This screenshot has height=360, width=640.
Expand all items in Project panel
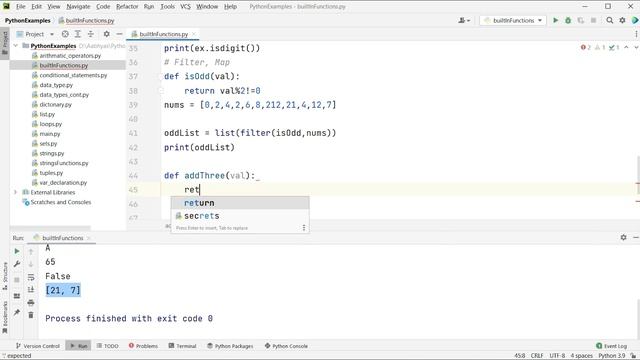(78, 34)
